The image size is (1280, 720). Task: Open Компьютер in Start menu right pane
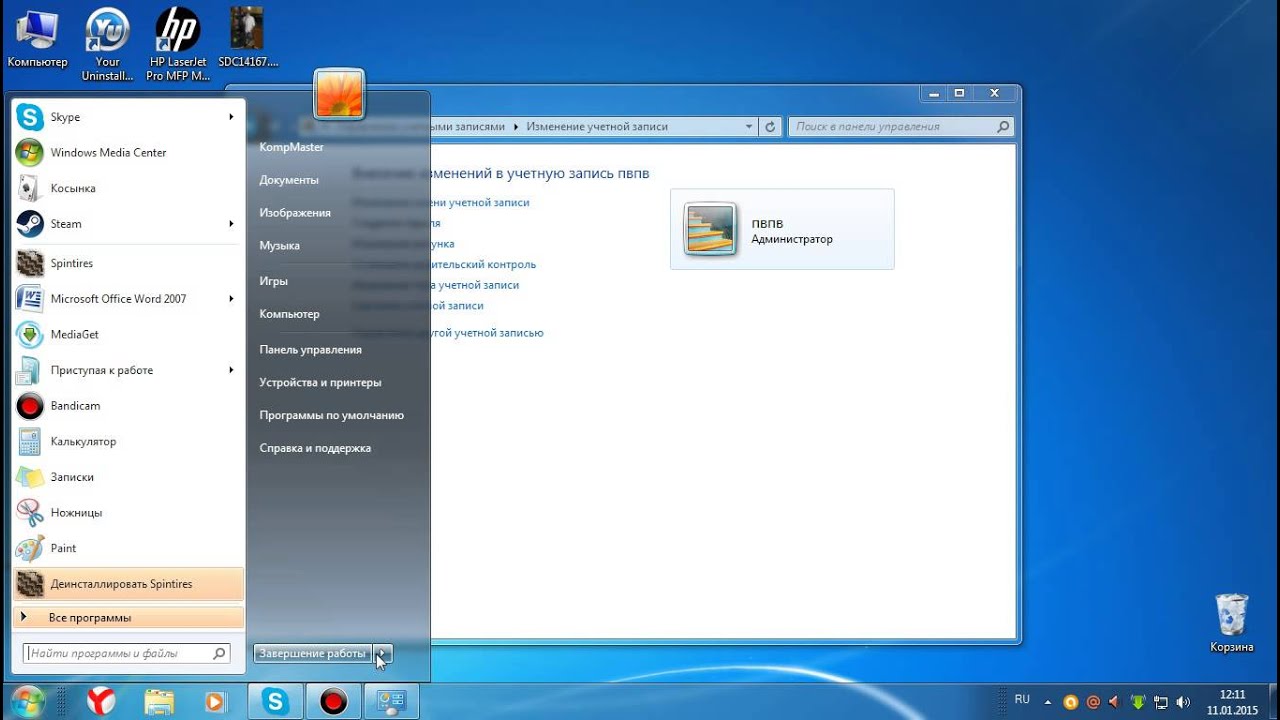click(x=289, y=314)
